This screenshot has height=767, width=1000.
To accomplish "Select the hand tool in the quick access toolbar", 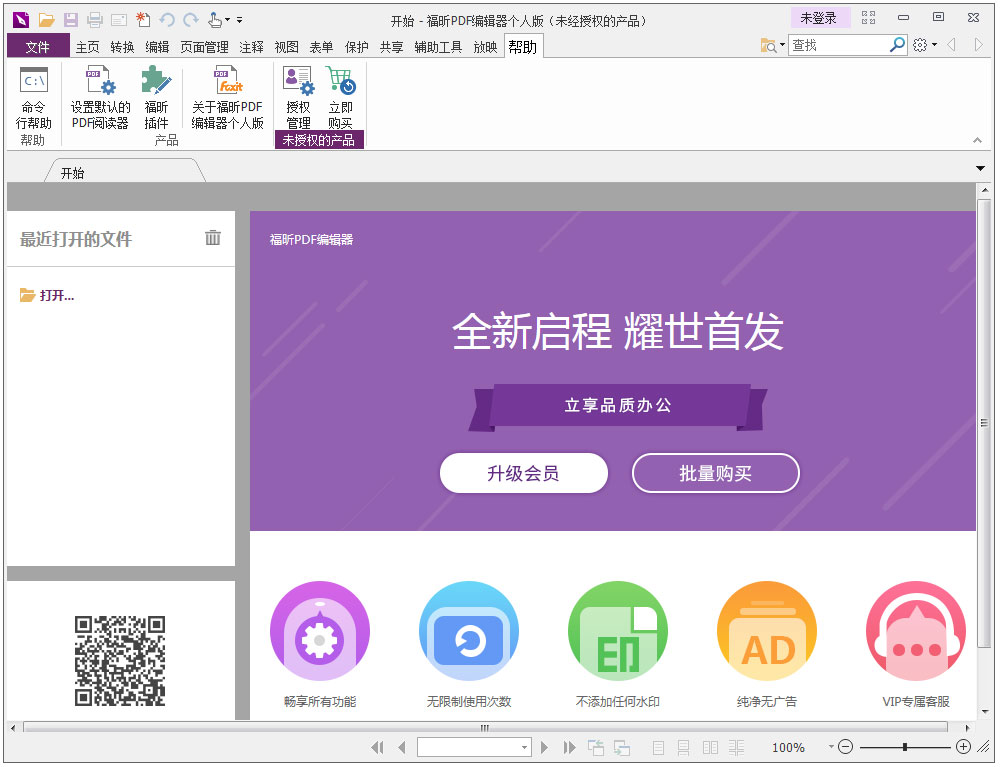I will (214, 19).
